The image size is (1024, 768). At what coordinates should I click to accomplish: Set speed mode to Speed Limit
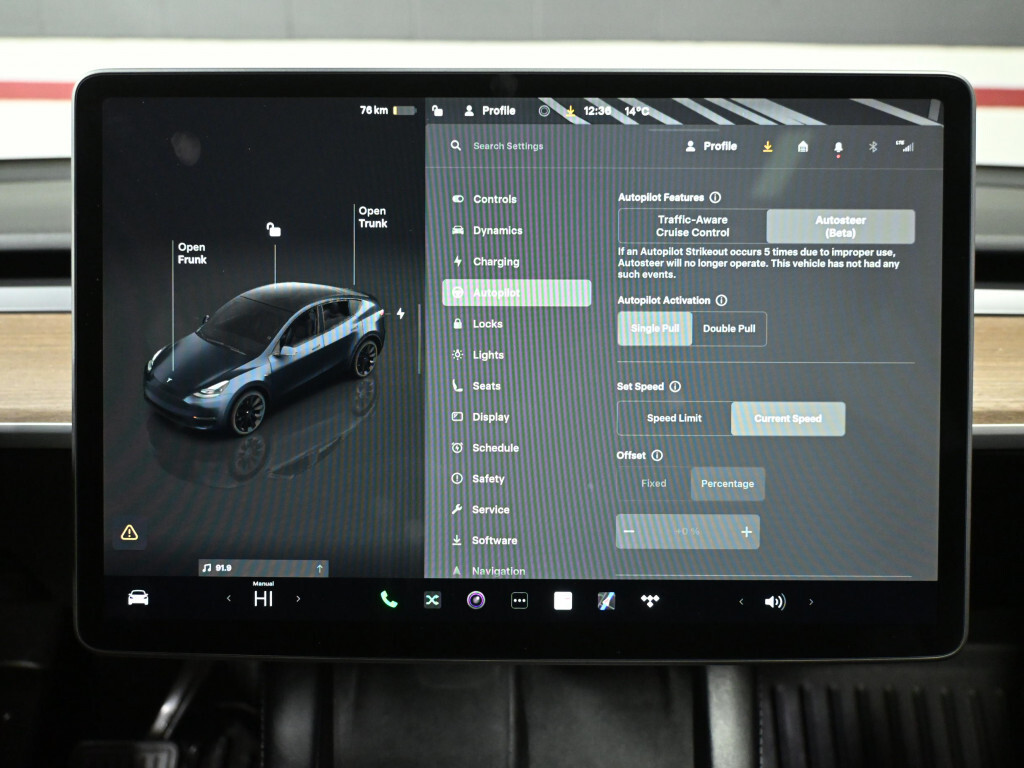pyautogui.click(x=674, y=419)
